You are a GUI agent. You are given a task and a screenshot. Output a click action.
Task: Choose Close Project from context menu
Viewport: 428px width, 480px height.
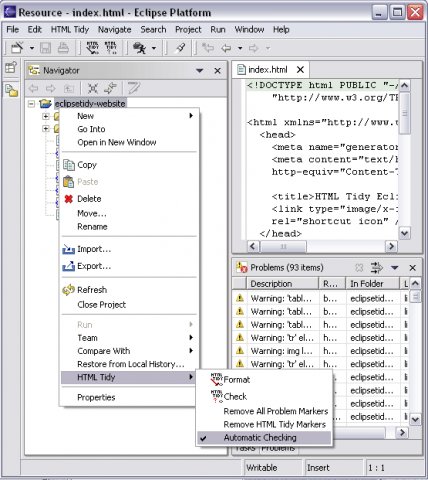pyautogui.click(x=130, y=305)
